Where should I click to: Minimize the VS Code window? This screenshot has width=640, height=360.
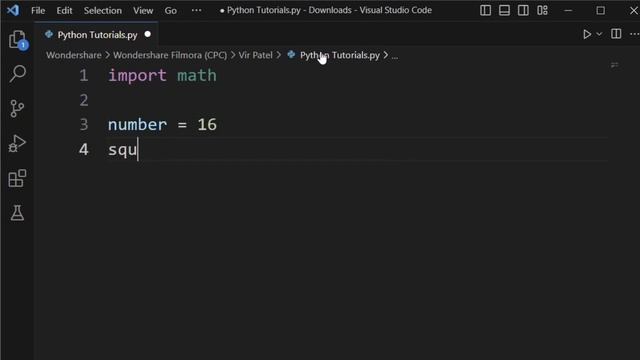(x=568, y=10)
